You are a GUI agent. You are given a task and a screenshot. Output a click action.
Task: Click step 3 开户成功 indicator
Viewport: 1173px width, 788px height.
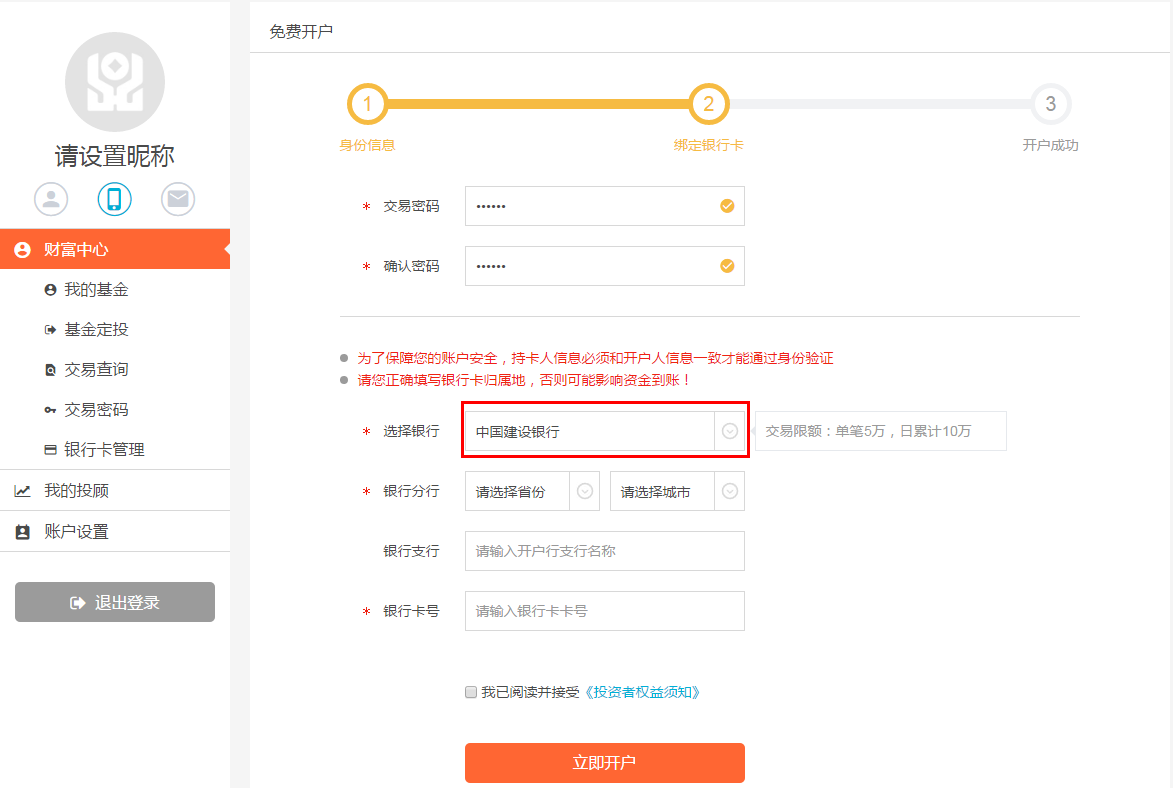coord(1050,104)
